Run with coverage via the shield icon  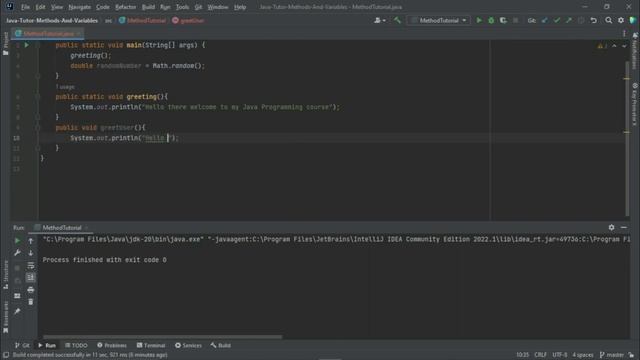point(503,20)
